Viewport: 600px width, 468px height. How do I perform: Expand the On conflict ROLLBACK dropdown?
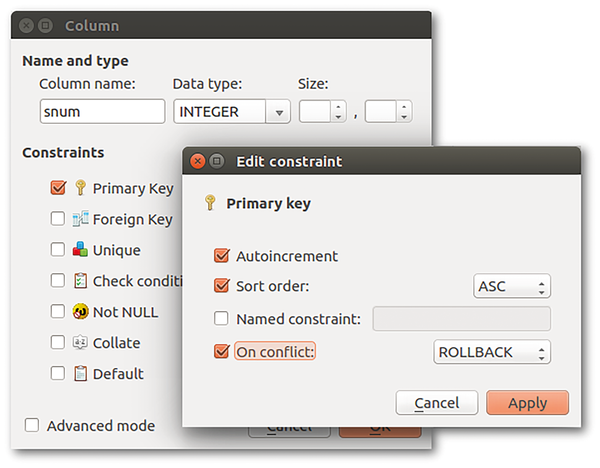492,352
